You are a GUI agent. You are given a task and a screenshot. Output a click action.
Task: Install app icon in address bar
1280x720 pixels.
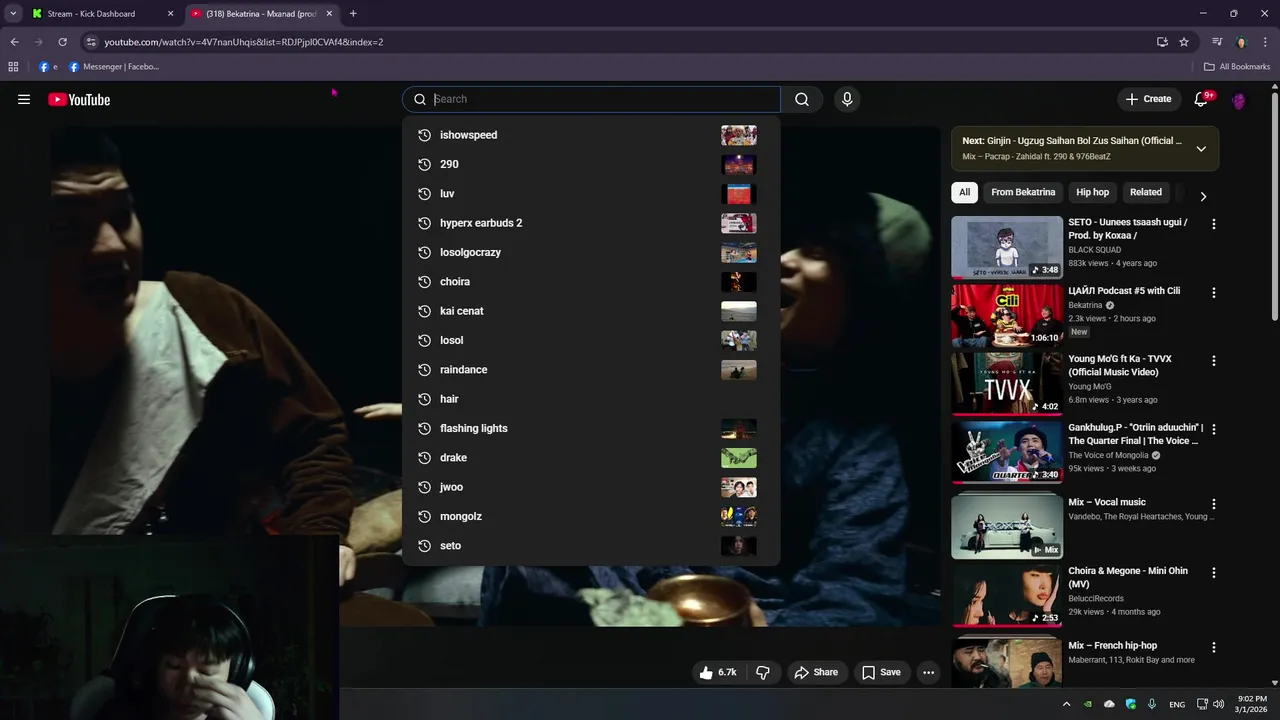click(x=1162, y=42)
